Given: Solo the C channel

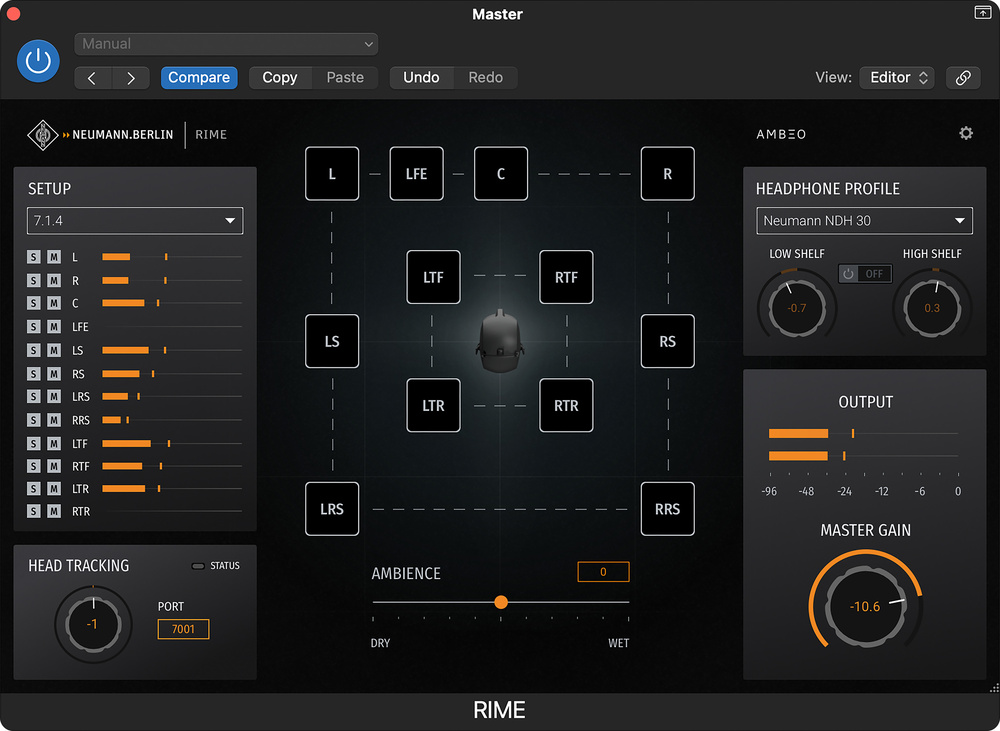Looking at the screenshot, I should pyautogui.click(x=34, y=303).
